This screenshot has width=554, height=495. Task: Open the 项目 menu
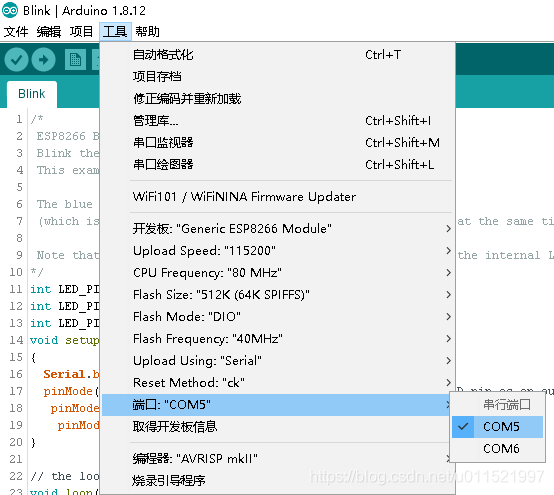[x=82, y=31]
